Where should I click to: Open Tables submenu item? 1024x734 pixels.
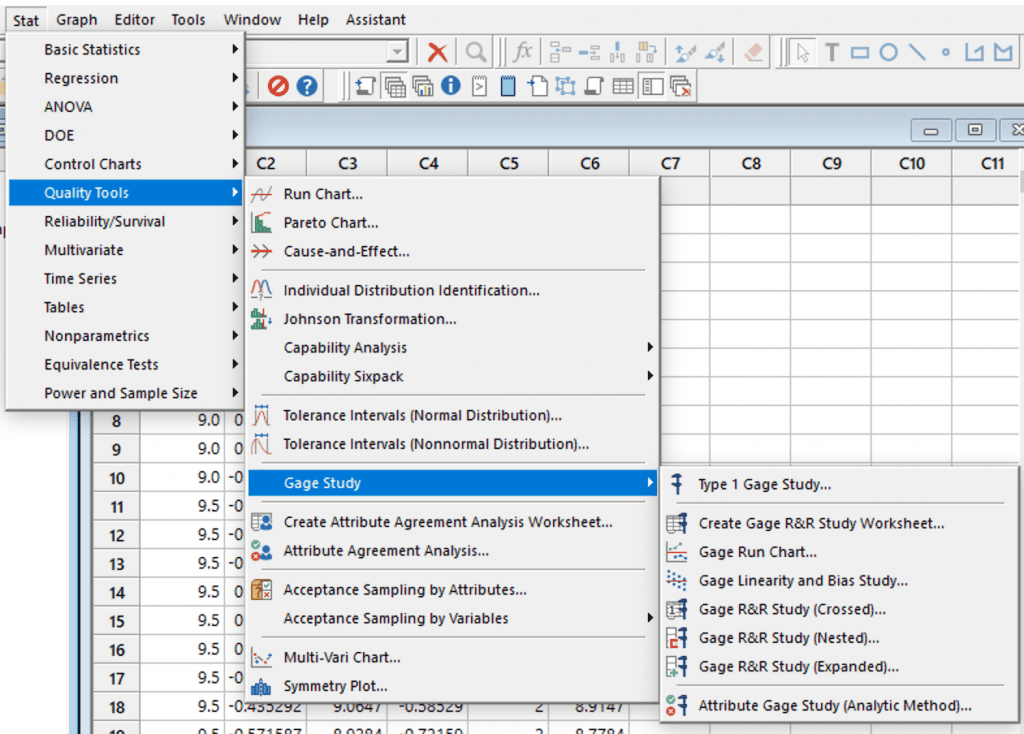click(125, 308)
